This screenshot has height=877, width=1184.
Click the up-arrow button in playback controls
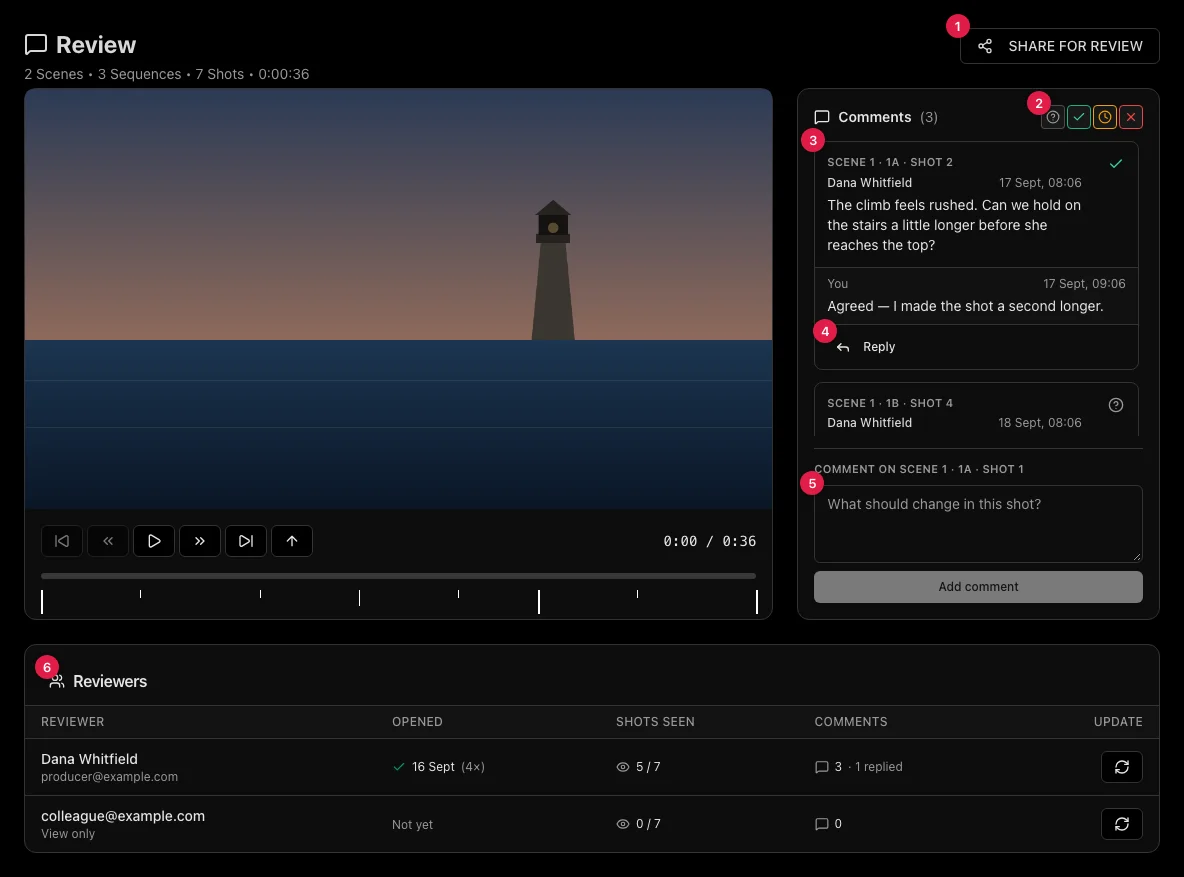coord(291,541)
